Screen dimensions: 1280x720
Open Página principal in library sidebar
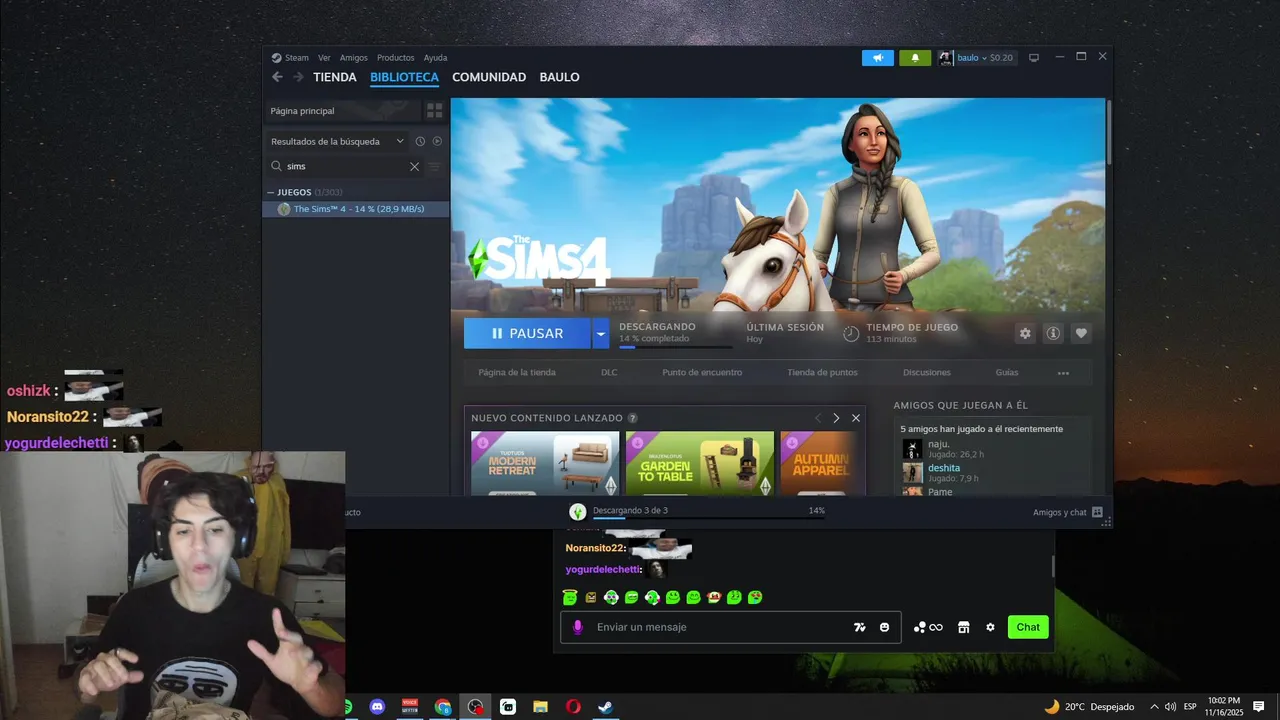point(342,111)
